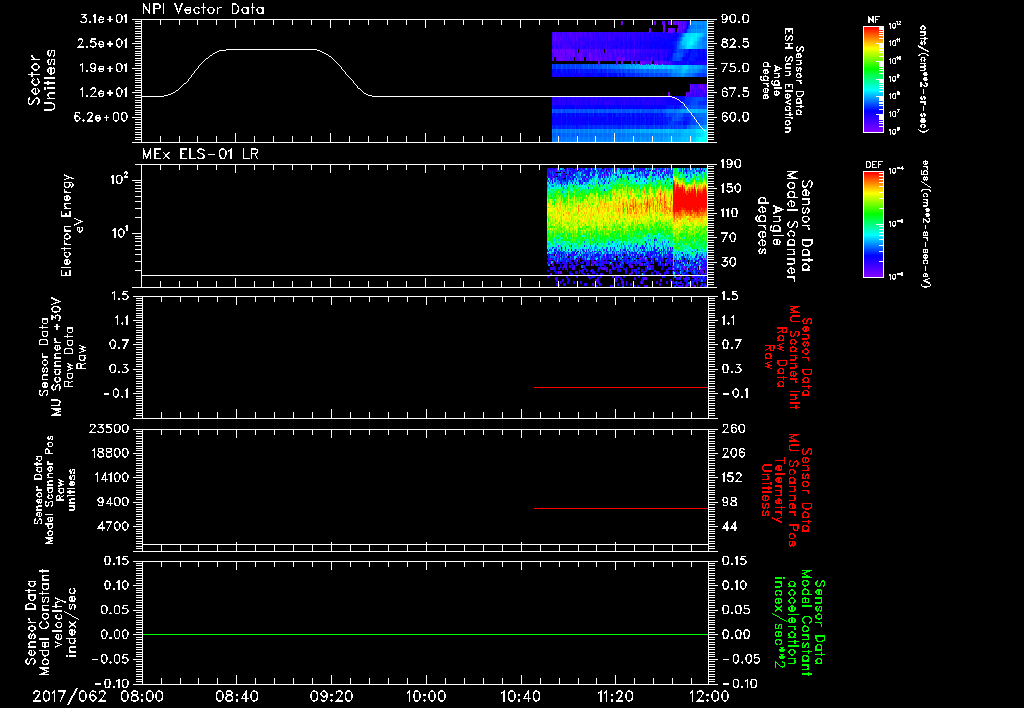Click the "08:00" time axis label

[142, 696]
